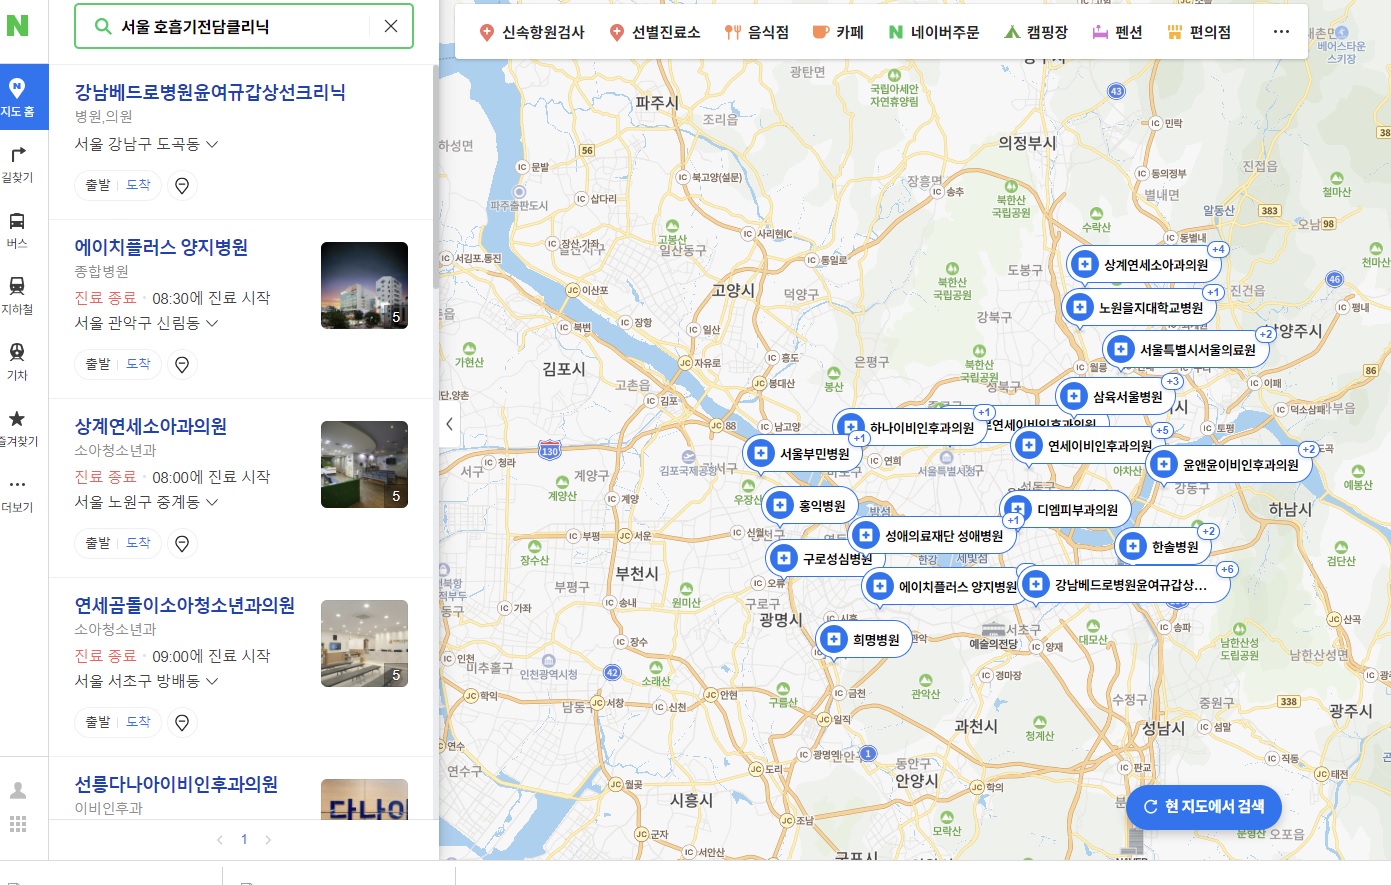This screenshot has height=885, width=1391.
Task: Set 도착 for 상계연세소아과의원
Action: [x=138, y=543]
